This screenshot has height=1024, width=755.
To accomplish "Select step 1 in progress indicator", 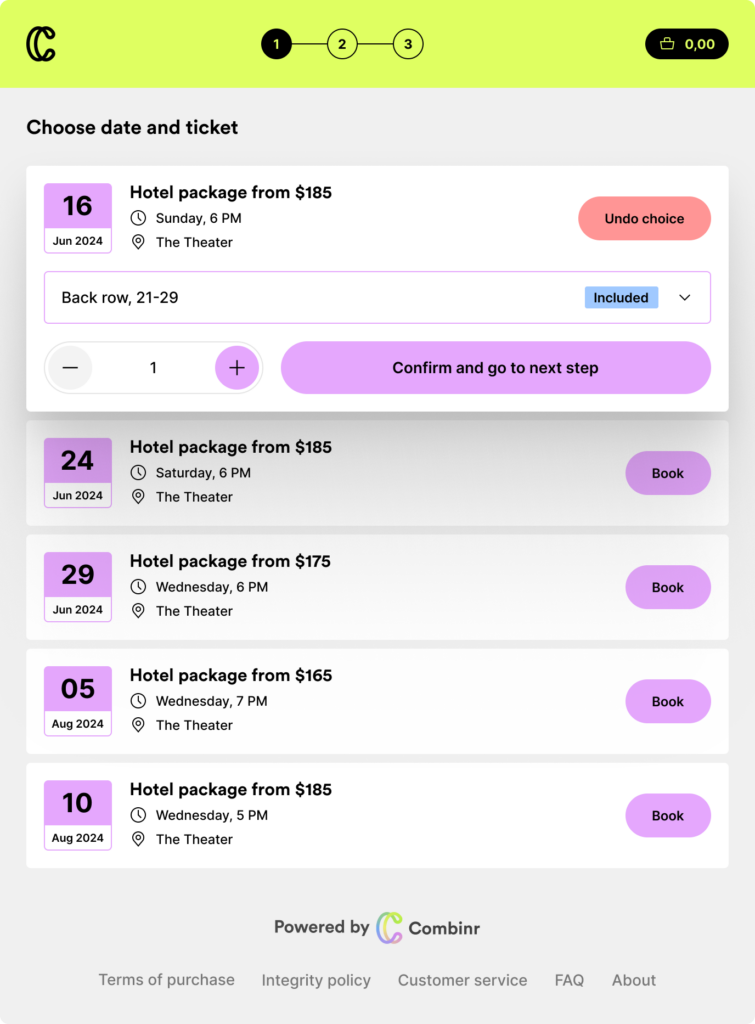I will [x=276, y=44].
